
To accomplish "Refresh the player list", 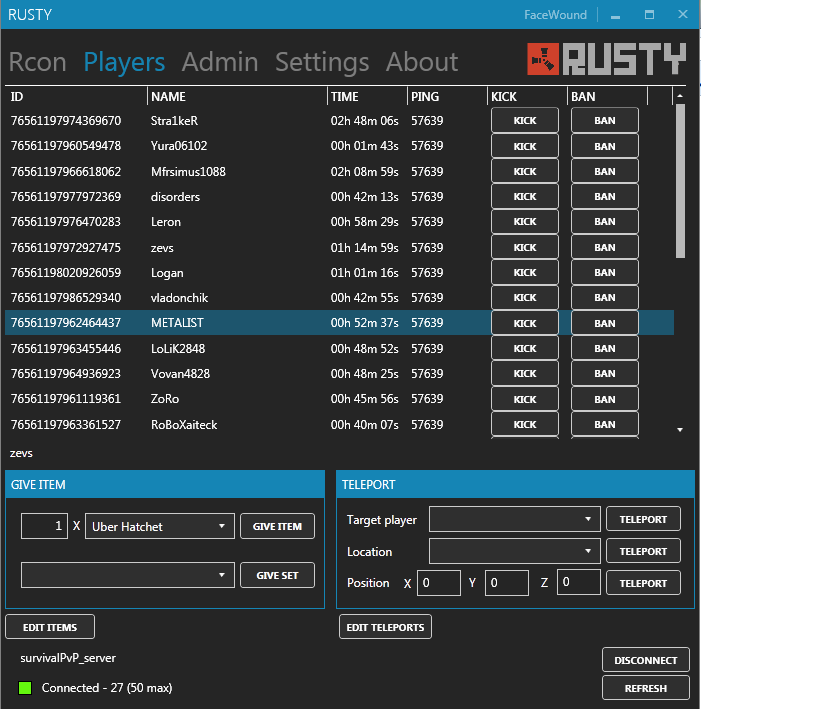I will [x=646, y=688].
